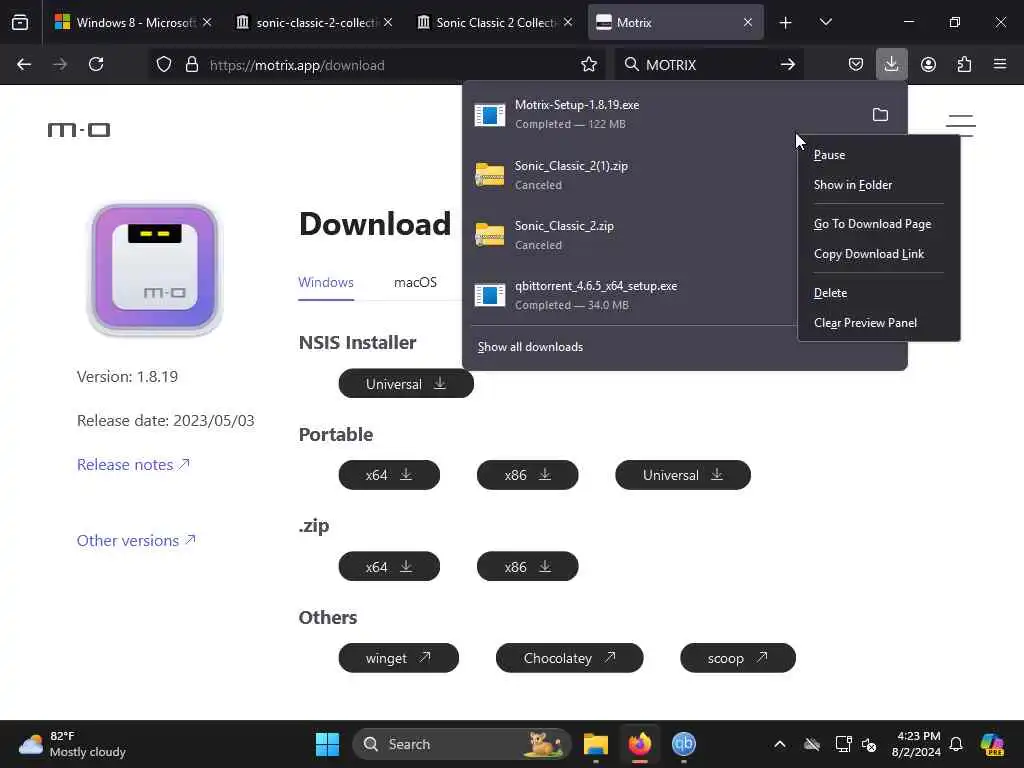Click the MOTRIX search field
This screenshot has height=768, width=1024.
click(709, 65)
